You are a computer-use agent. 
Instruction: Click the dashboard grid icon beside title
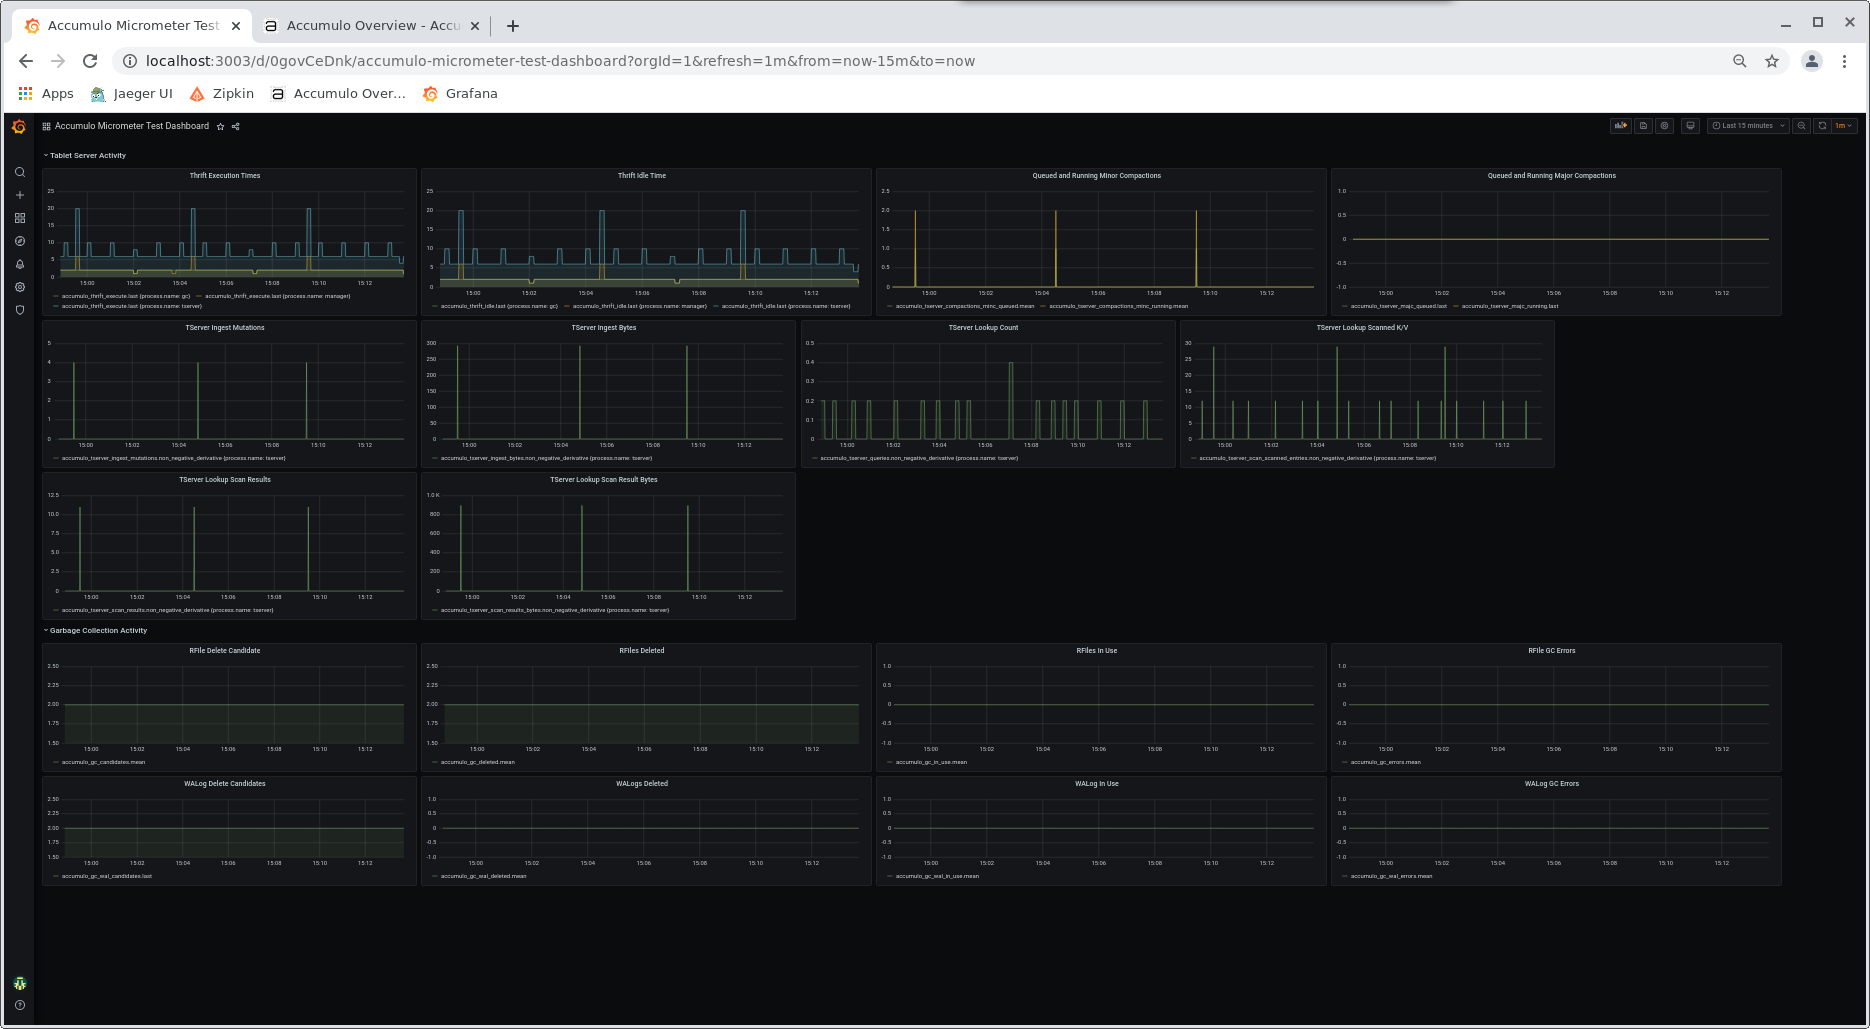[x=46, y=127]
